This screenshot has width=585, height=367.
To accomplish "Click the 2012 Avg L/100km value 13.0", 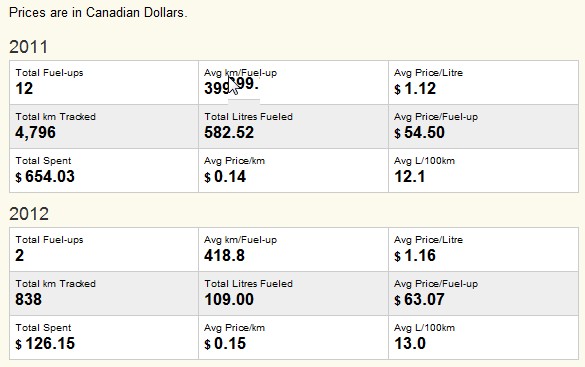I will pyautogui.click(x=410, y=344).
